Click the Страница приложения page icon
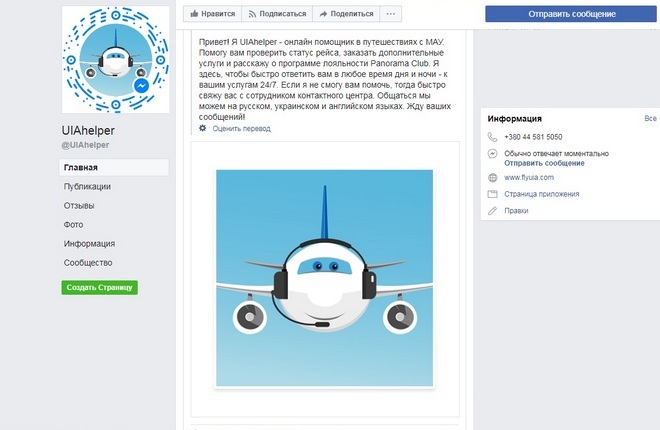The height and width of the screenshot is (430, 660). pos(492,194)
